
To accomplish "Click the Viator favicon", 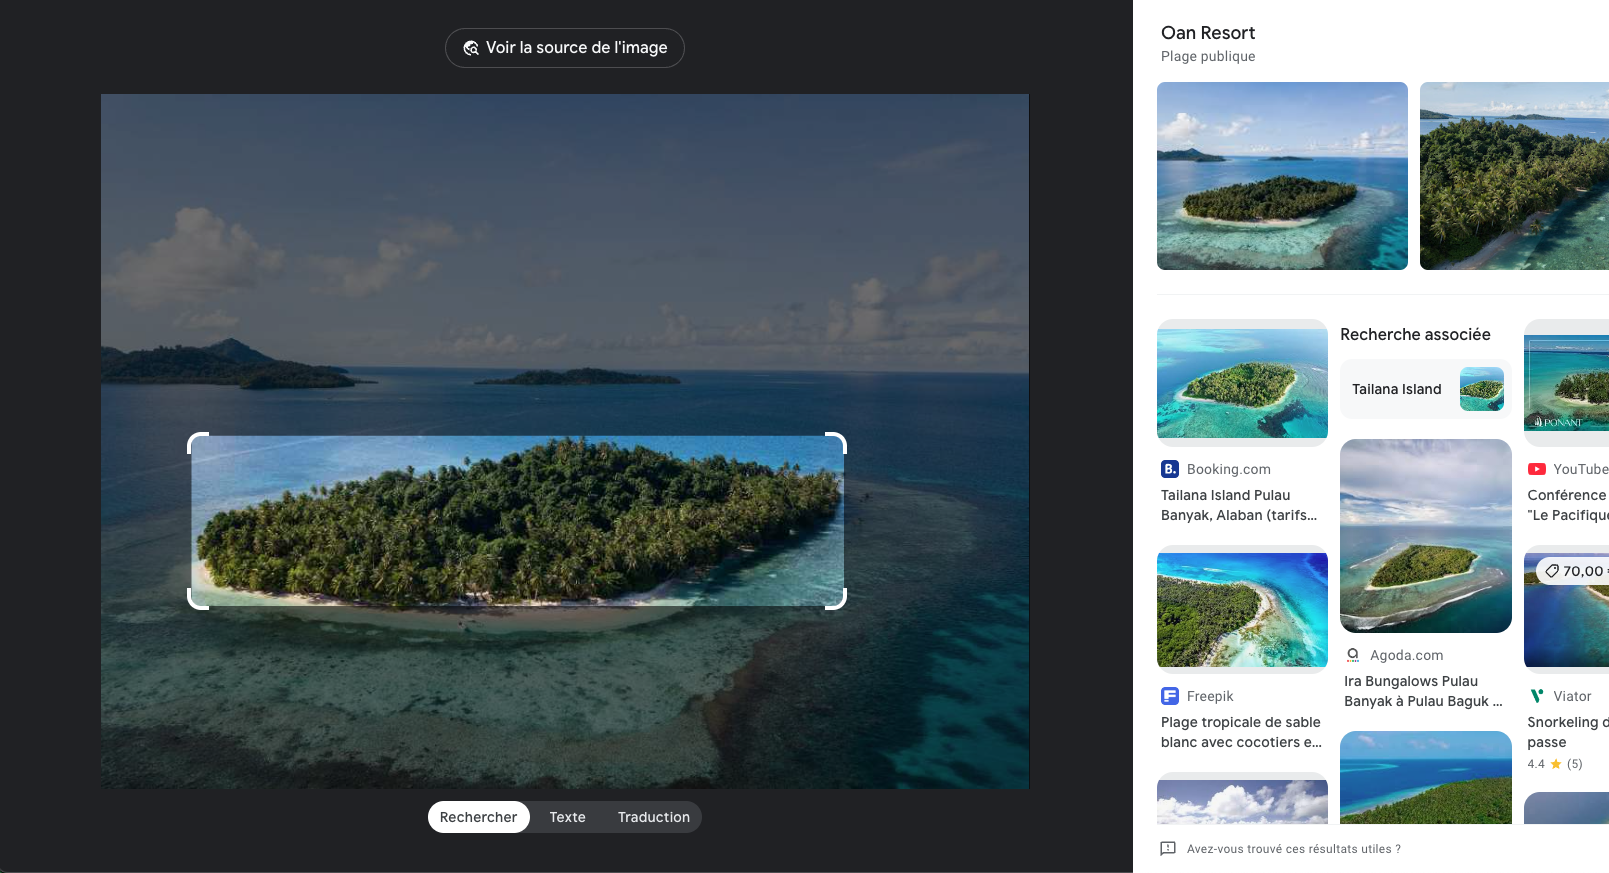I will click(x=1537, y=696).
